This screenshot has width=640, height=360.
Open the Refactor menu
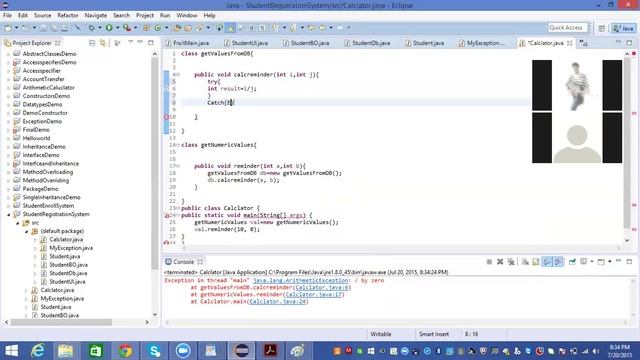point(68,16)
